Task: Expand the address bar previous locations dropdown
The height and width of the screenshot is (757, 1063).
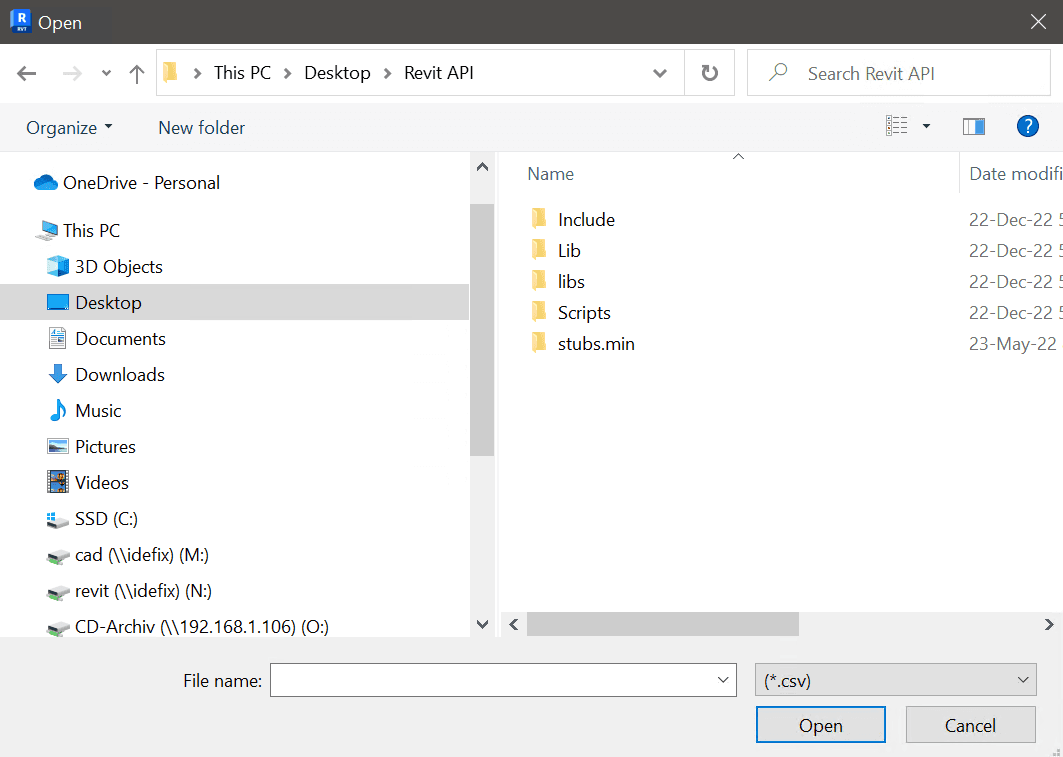Action: point(660,73)
